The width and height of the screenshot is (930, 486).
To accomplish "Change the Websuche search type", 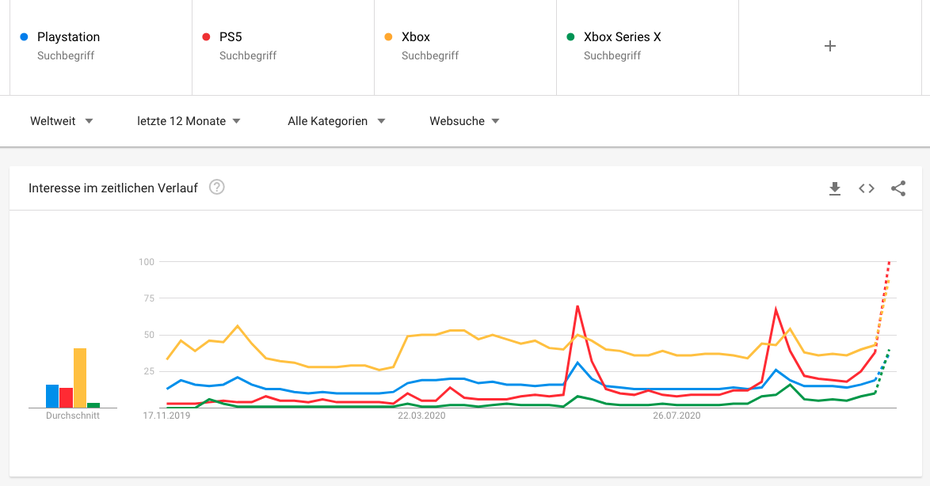I will point(464,121).
